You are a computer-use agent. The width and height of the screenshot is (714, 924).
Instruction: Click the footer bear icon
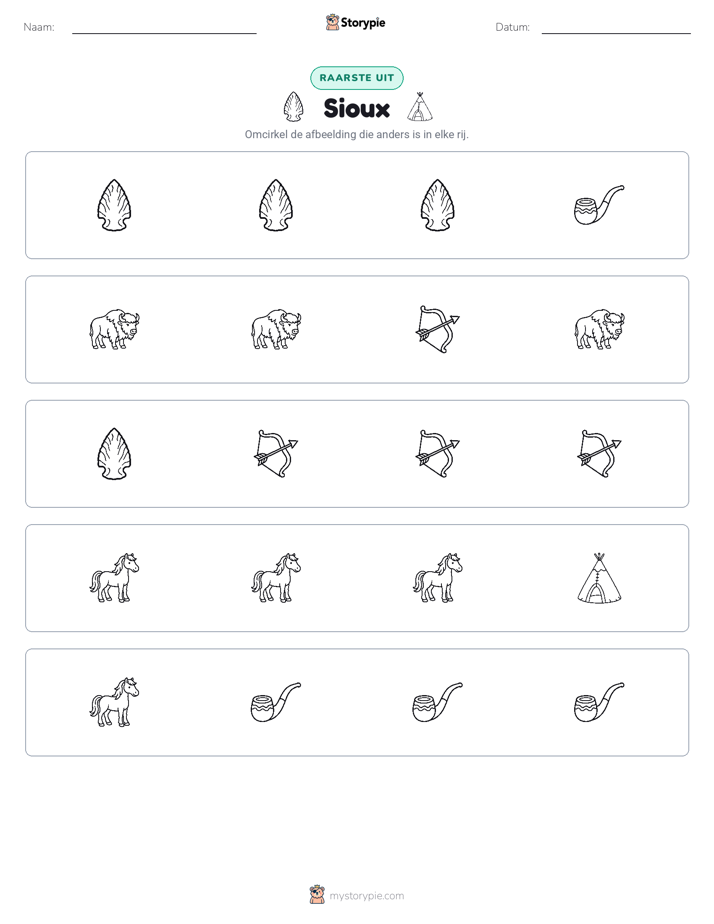coord(317,895)
